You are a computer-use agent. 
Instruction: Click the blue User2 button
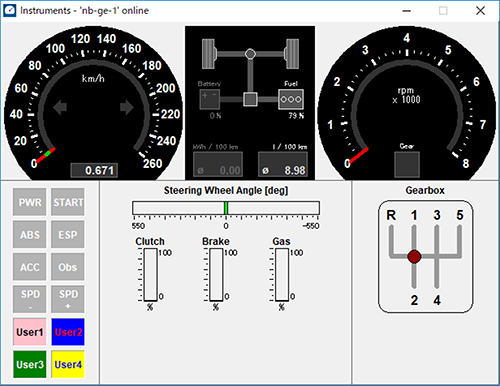coord(68,332)
